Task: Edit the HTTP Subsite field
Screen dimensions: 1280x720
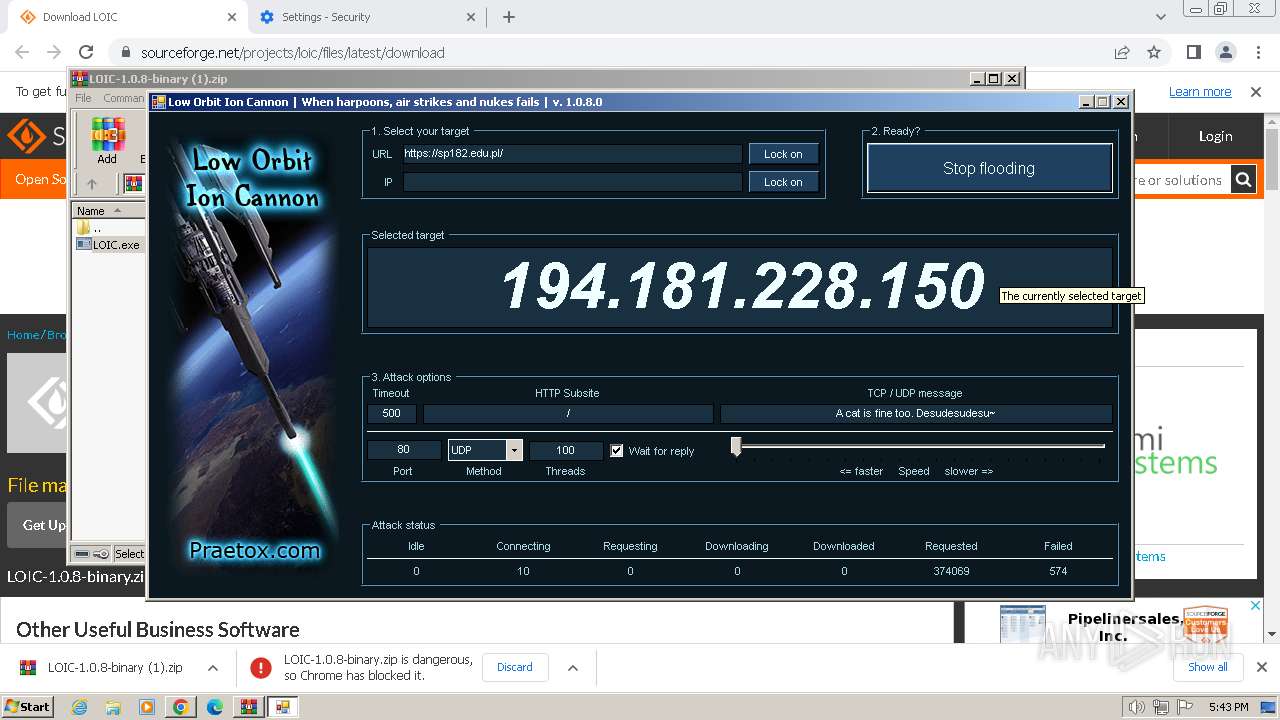Action: coord(568,413)
